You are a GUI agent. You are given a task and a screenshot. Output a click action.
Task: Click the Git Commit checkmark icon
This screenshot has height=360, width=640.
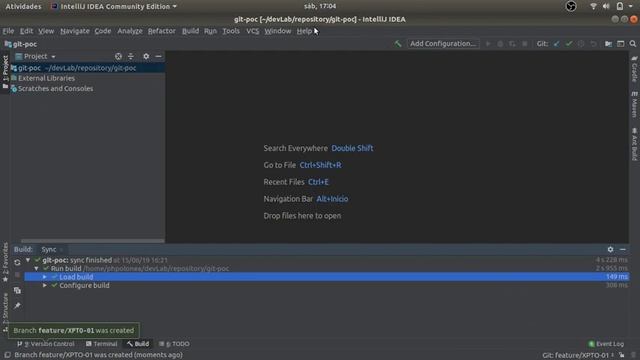point(569,44)
